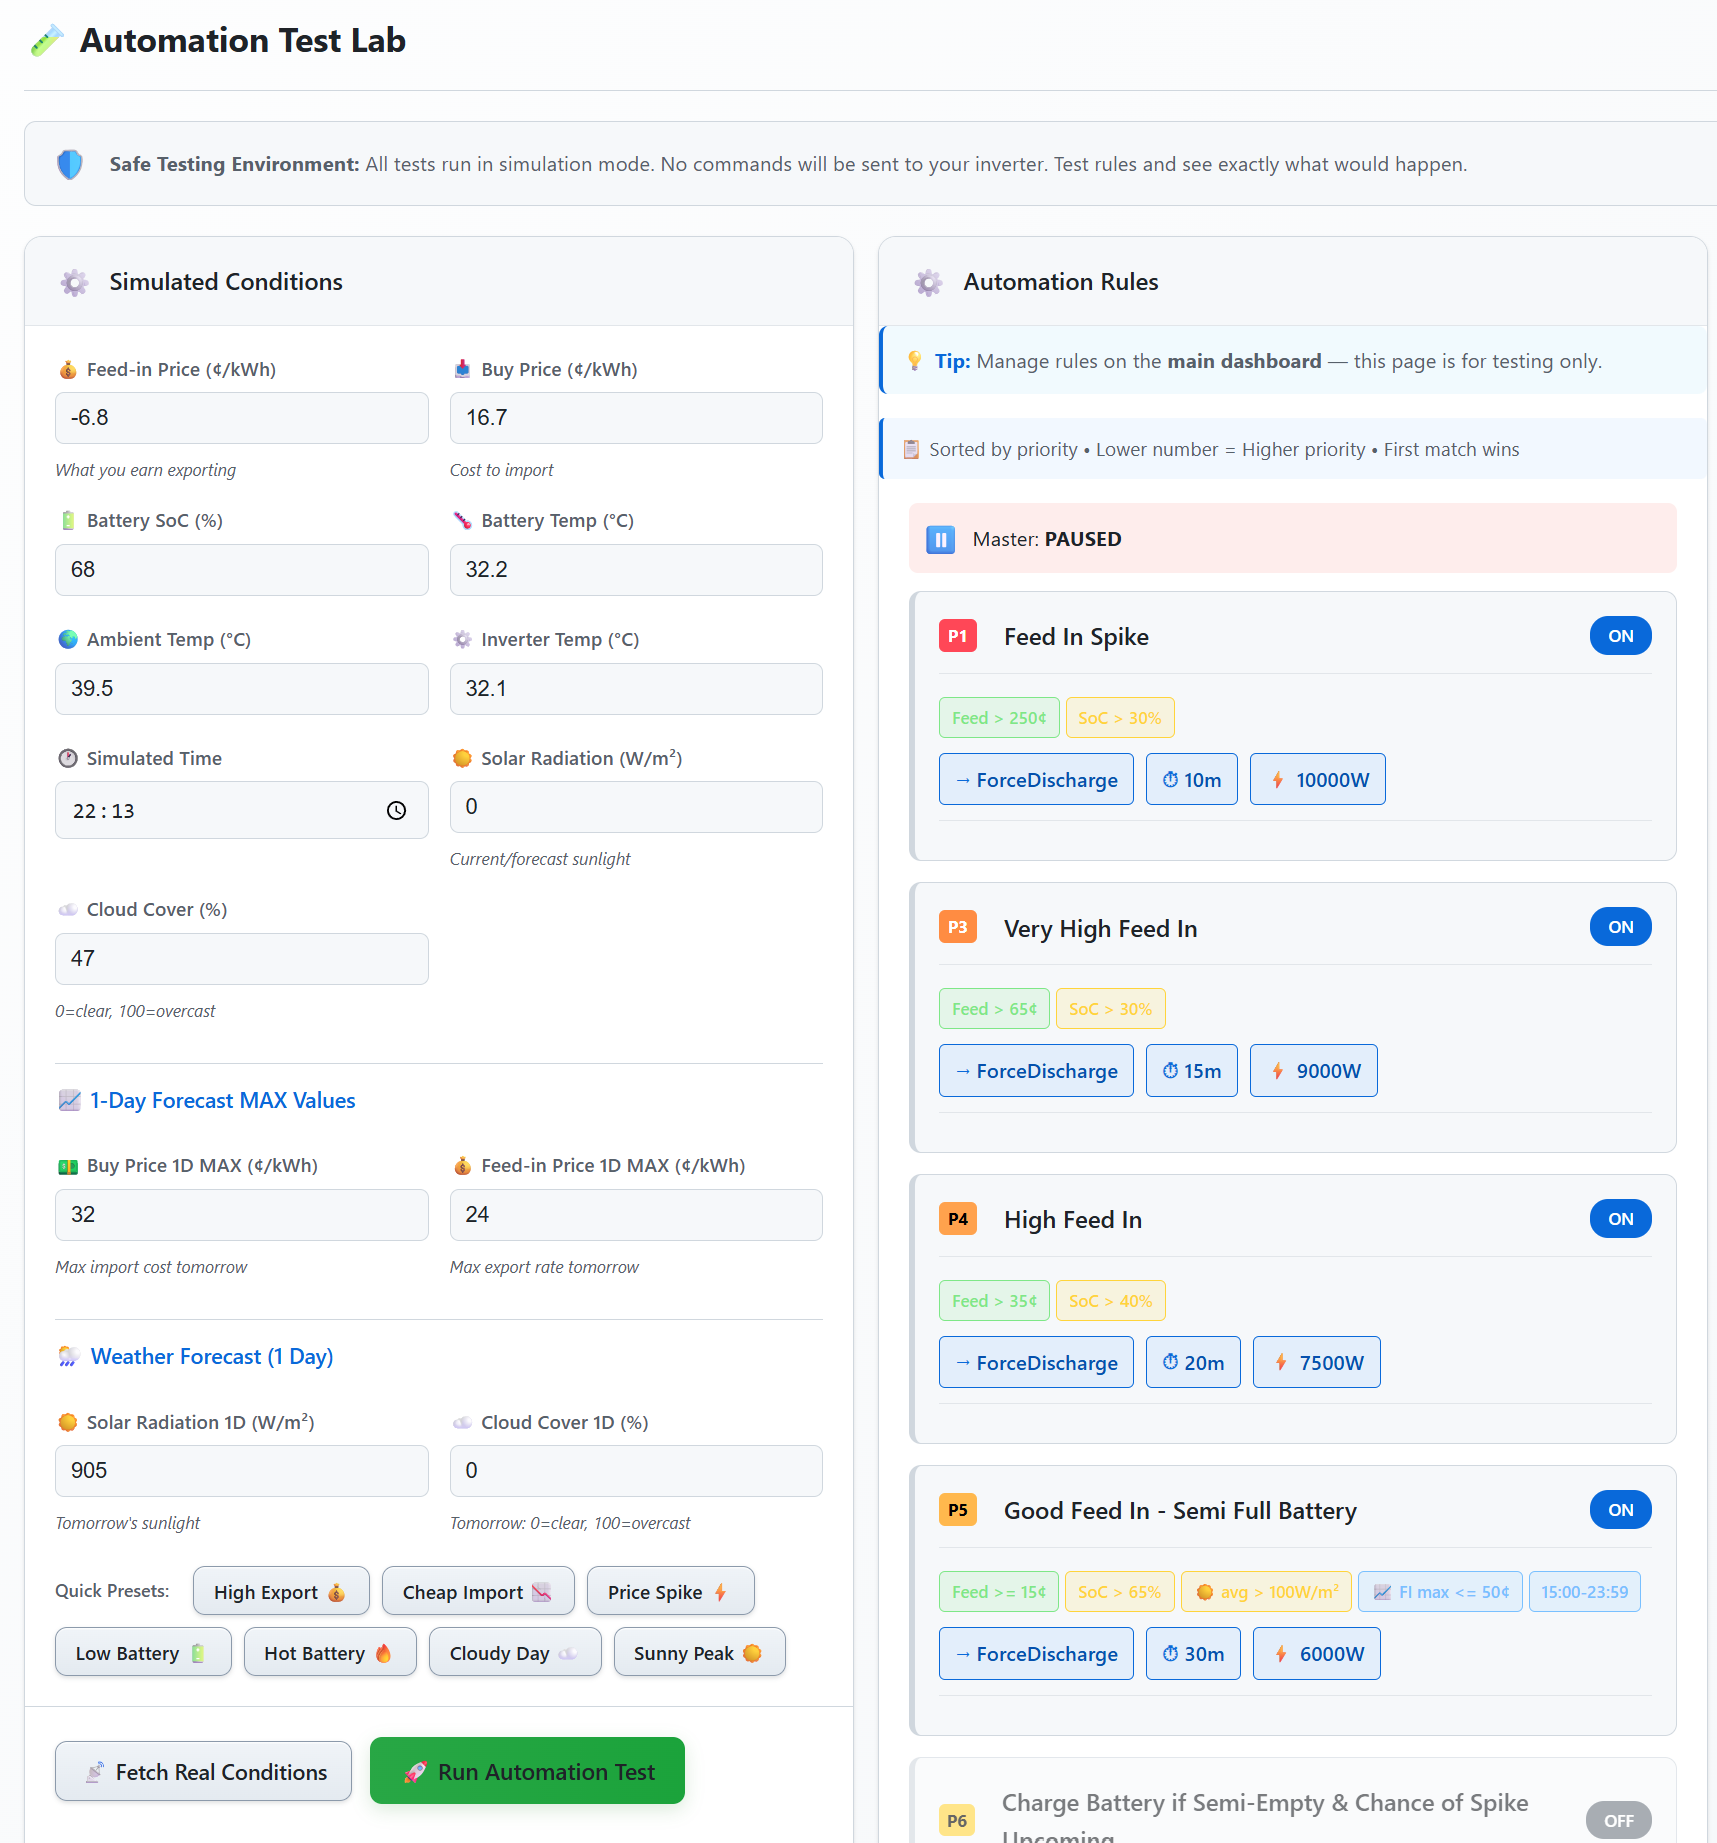
Task: Click the gear icon beside Simulated Conditions
Action: click(x=73, y=282)
